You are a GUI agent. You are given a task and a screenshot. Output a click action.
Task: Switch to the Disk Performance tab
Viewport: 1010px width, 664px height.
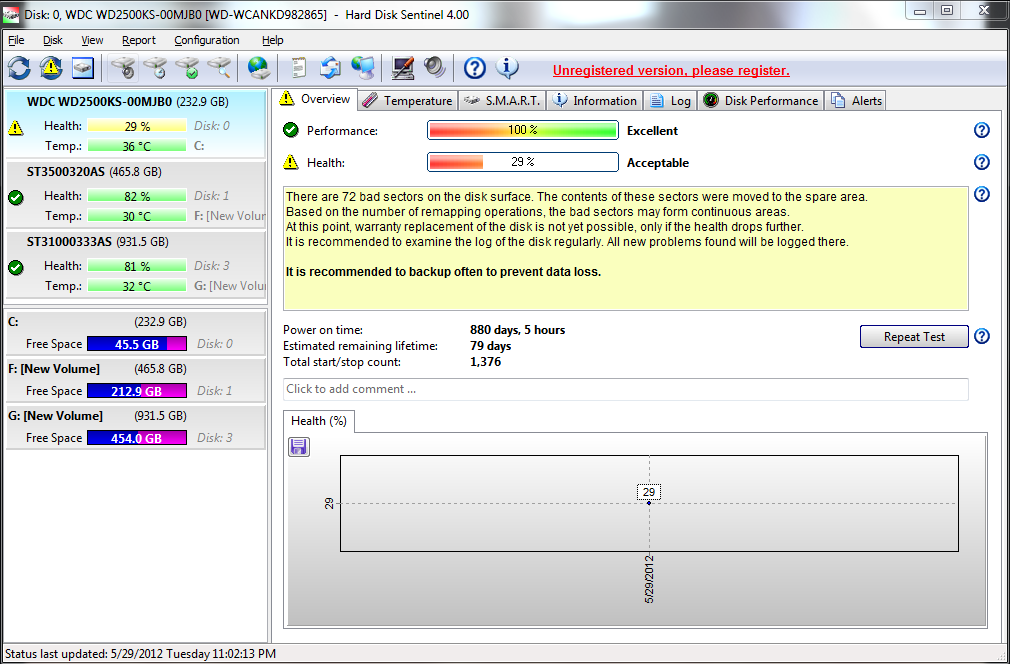[x=761, y=100]
